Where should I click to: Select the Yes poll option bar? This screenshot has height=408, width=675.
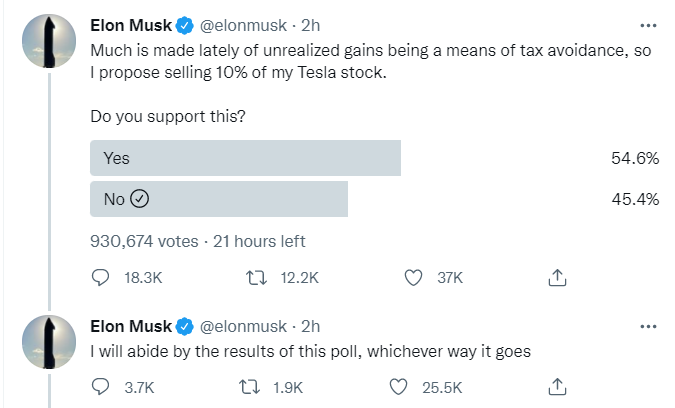point(245,158)
